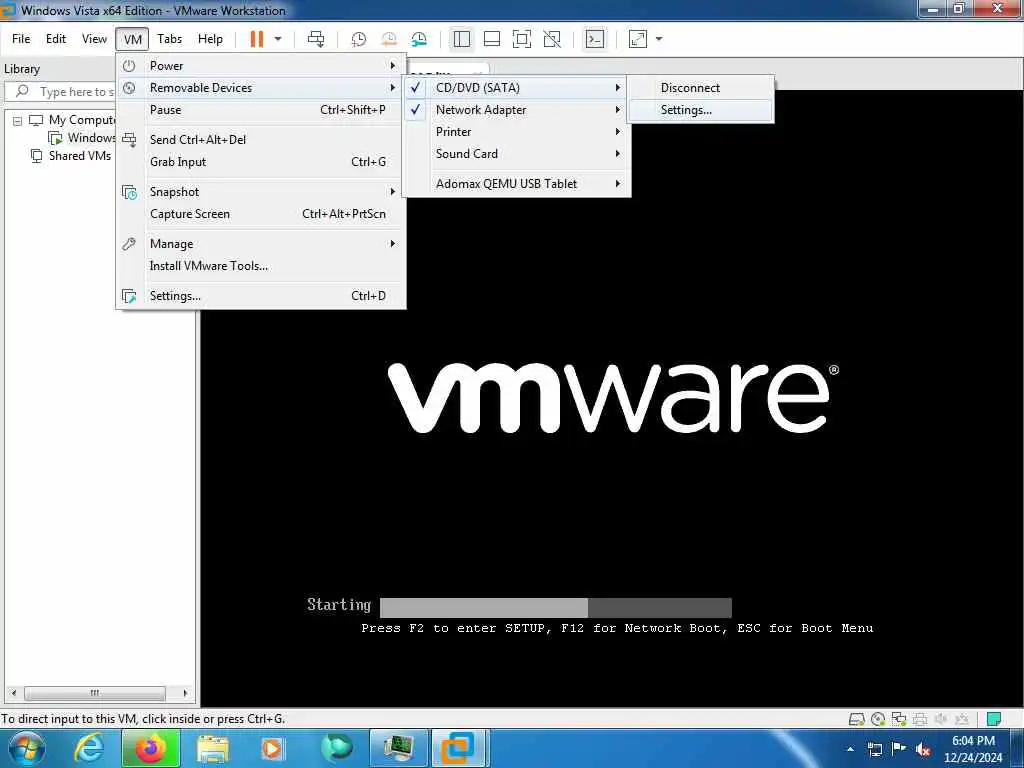Click the message log status bar icon
Screen dimensions: 1024x768
[x=994, y=719]
